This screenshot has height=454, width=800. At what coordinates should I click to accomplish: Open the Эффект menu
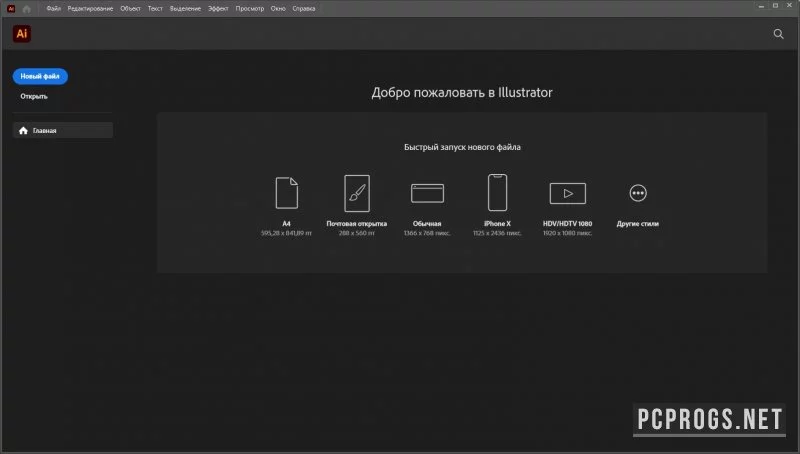click(x=218, y=9)
